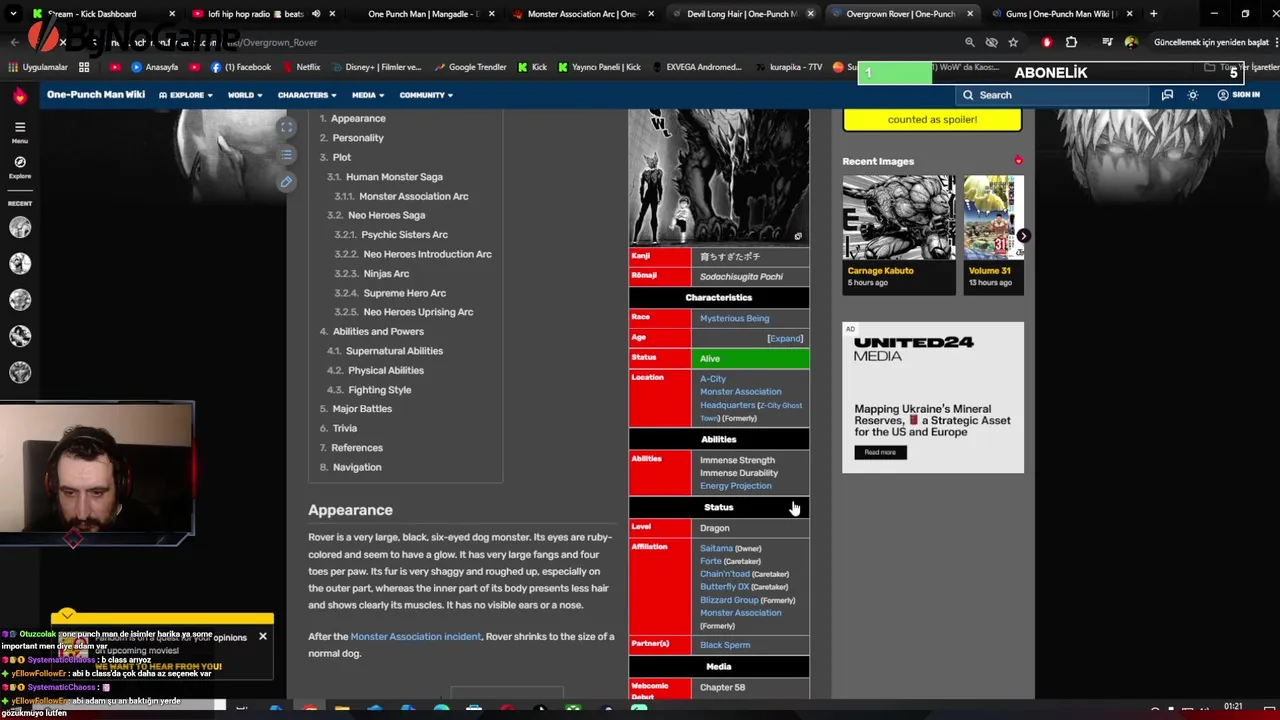Bookmark this page with the star icon
Screen dimensions: 1280x720
pos(1013,42)
